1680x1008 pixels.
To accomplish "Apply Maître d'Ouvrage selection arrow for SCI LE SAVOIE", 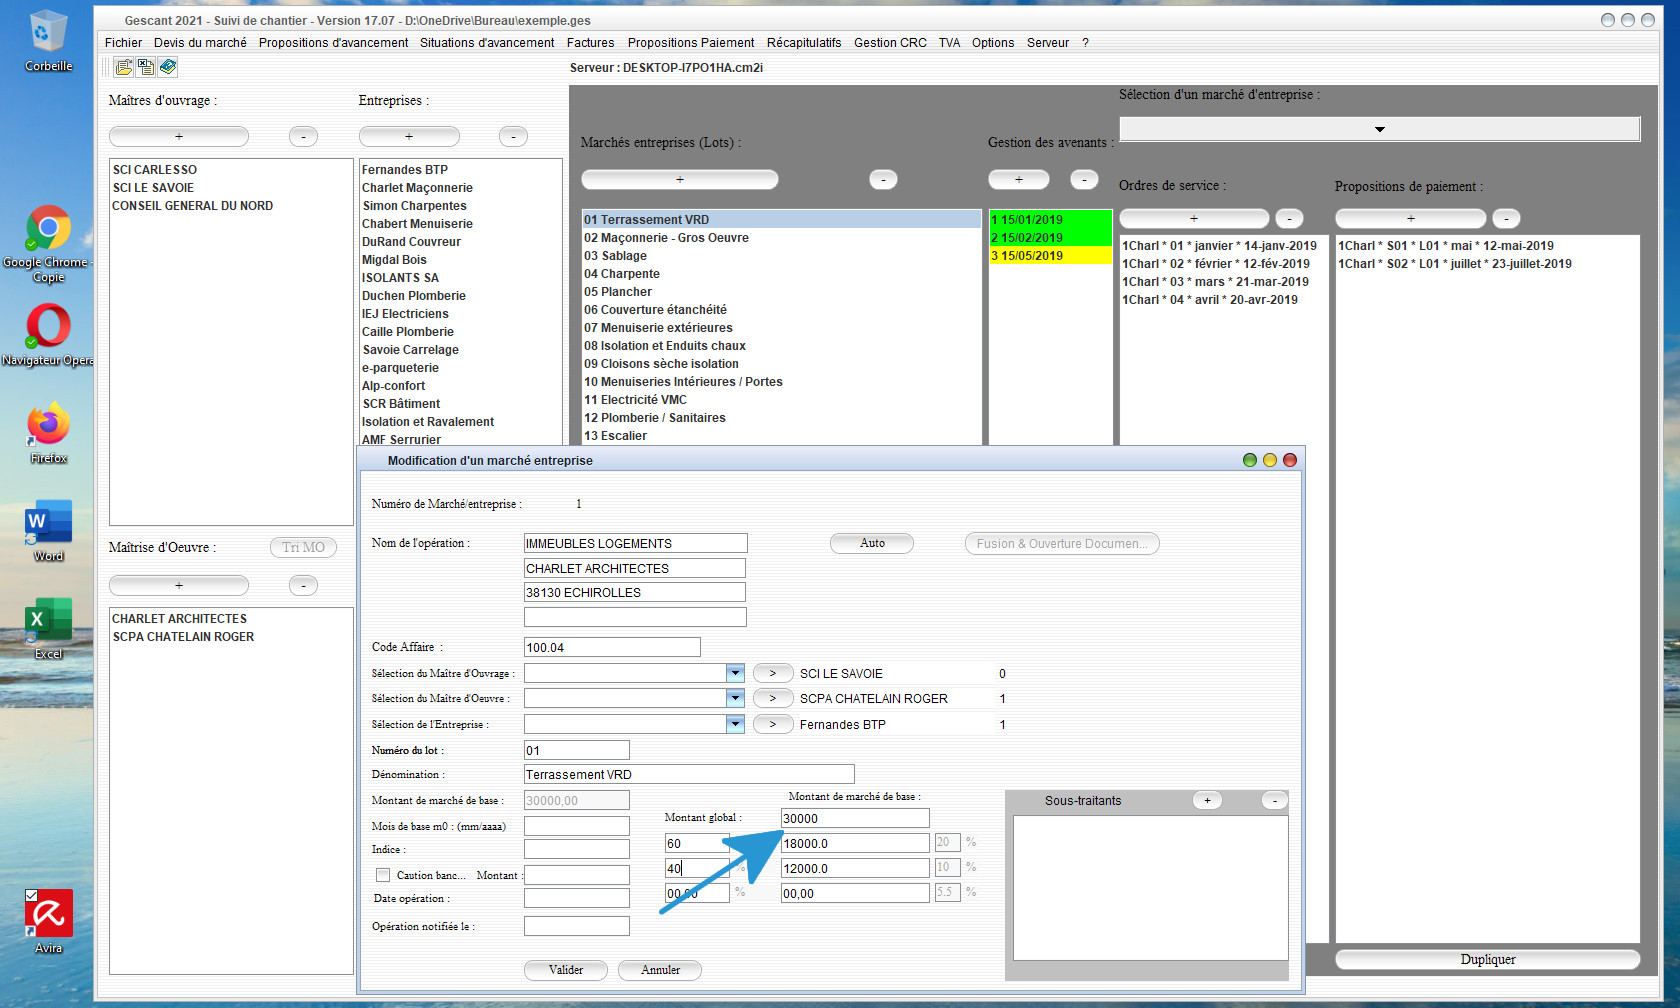I will tap(773, 673).
